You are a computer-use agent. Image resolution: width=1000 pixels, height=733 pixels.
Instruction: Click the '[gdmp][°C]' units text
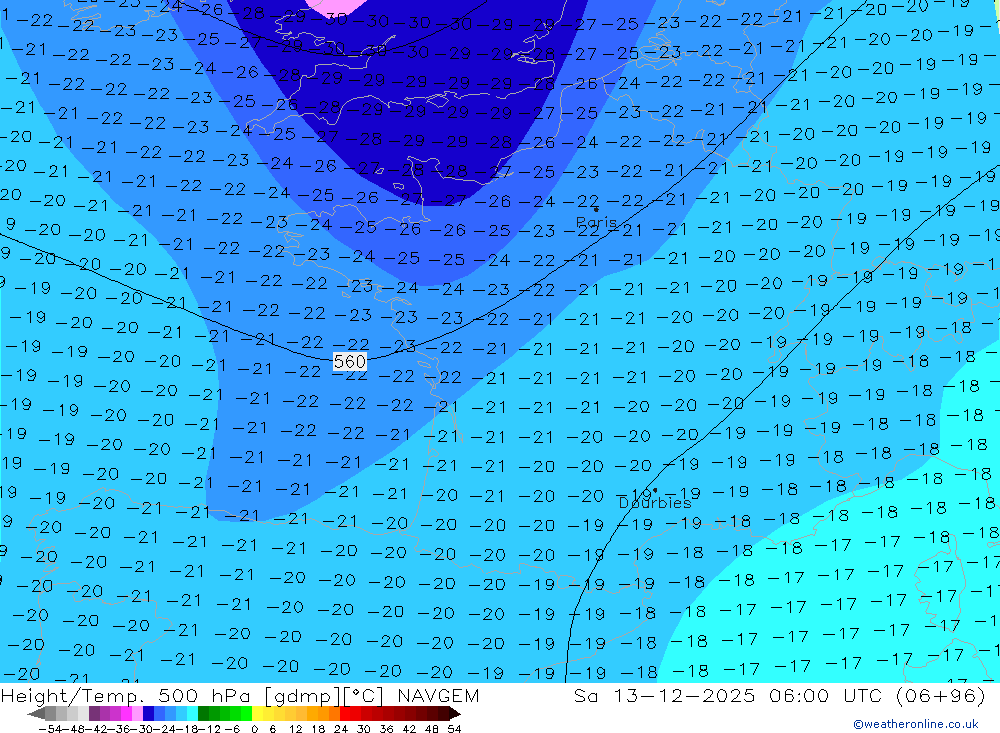[x=325, y=696]
